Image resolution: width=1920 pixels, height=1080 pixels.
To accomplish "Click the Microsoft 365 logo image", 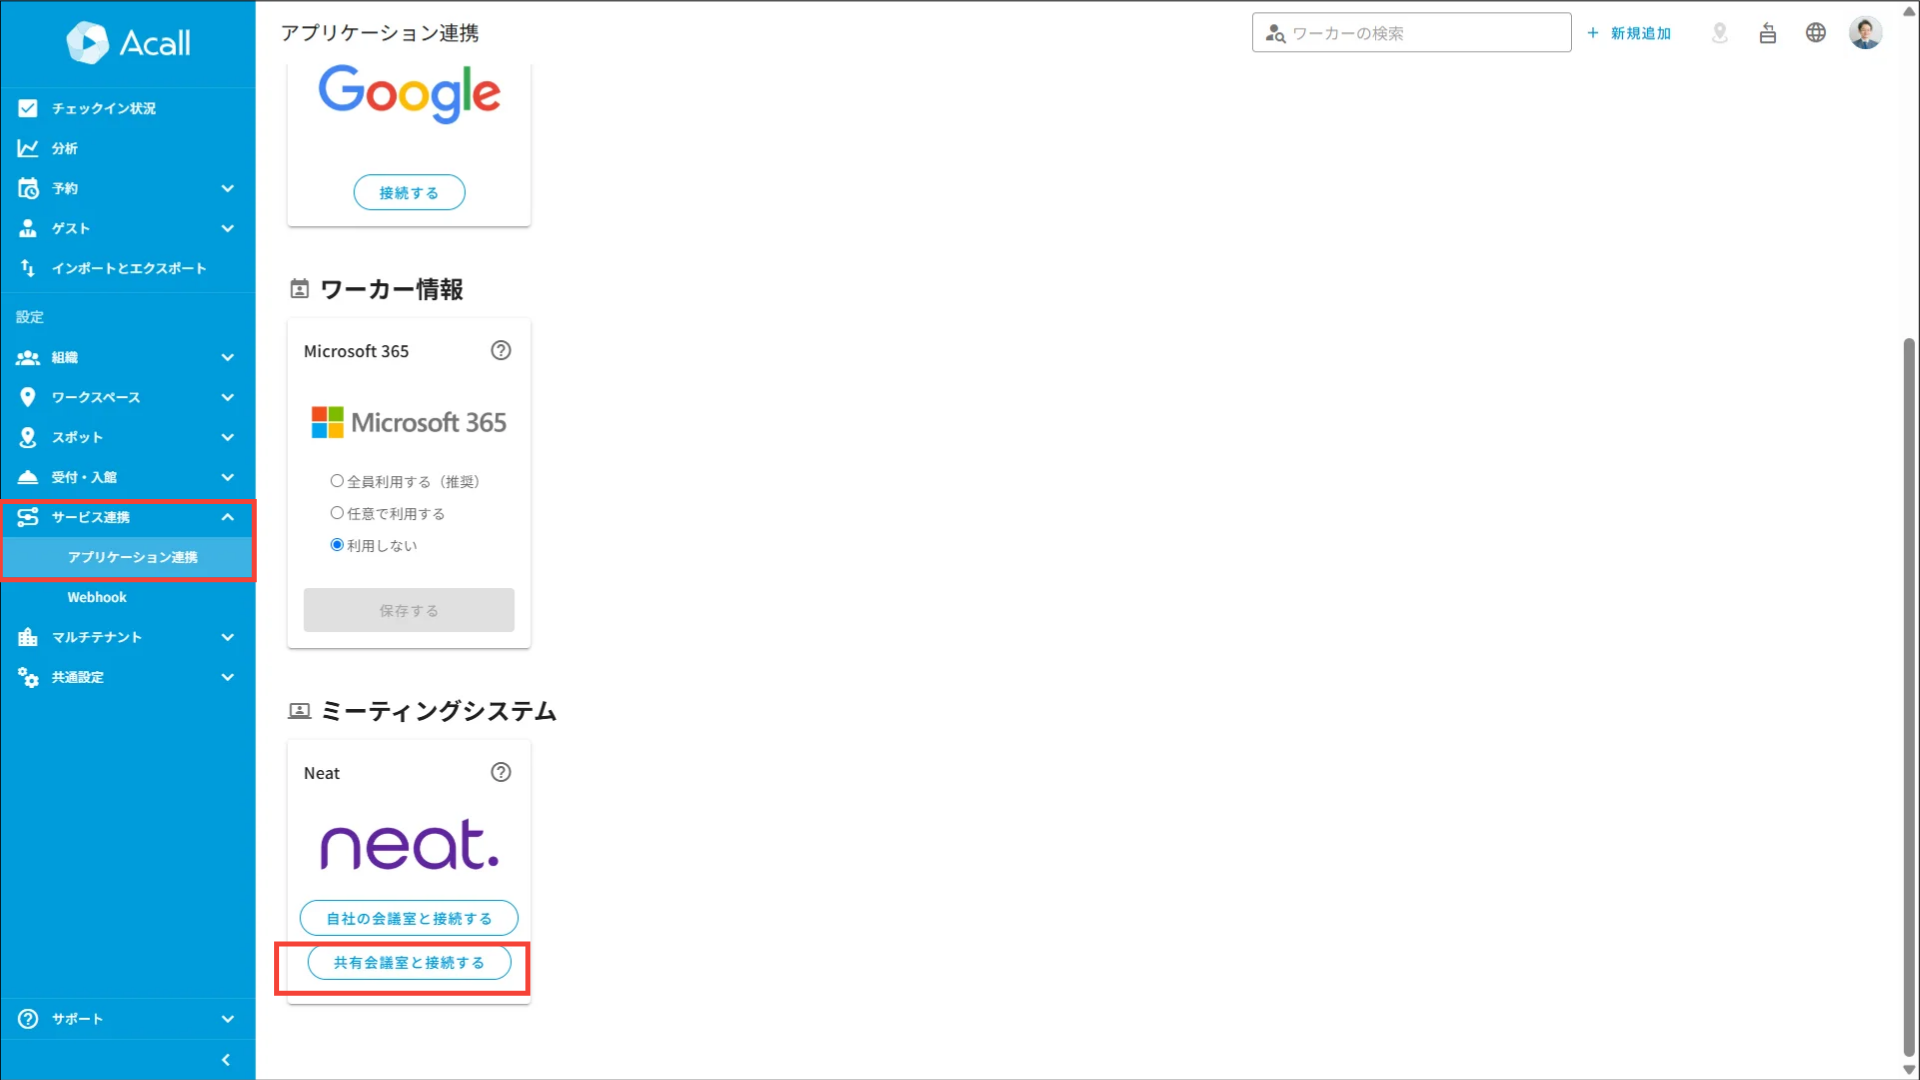I will coord(409,423).
